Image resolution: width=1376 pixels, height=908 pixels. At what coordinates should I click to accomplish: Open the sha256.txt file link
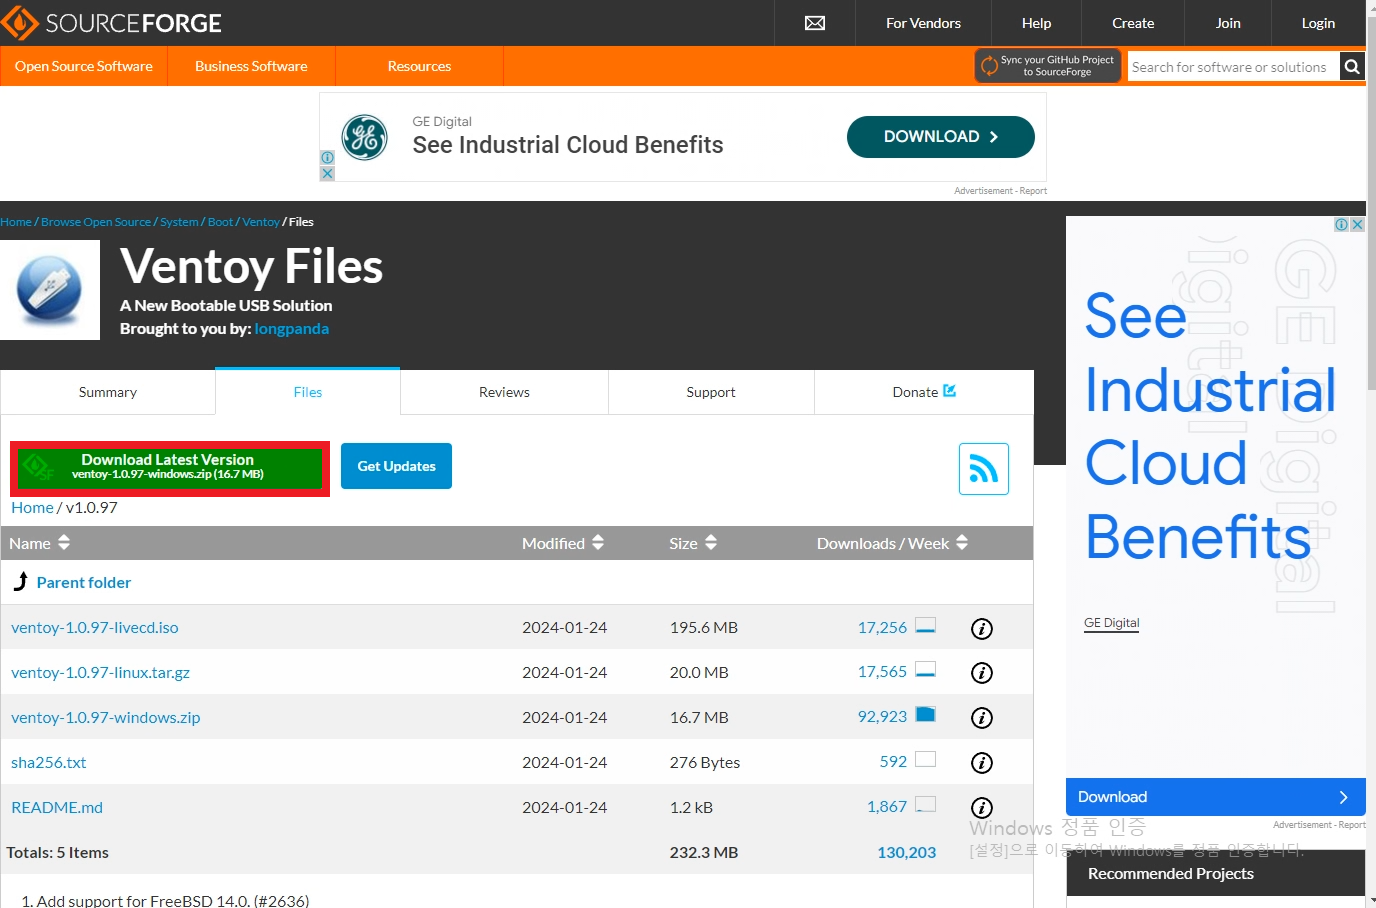pos(48,763)
